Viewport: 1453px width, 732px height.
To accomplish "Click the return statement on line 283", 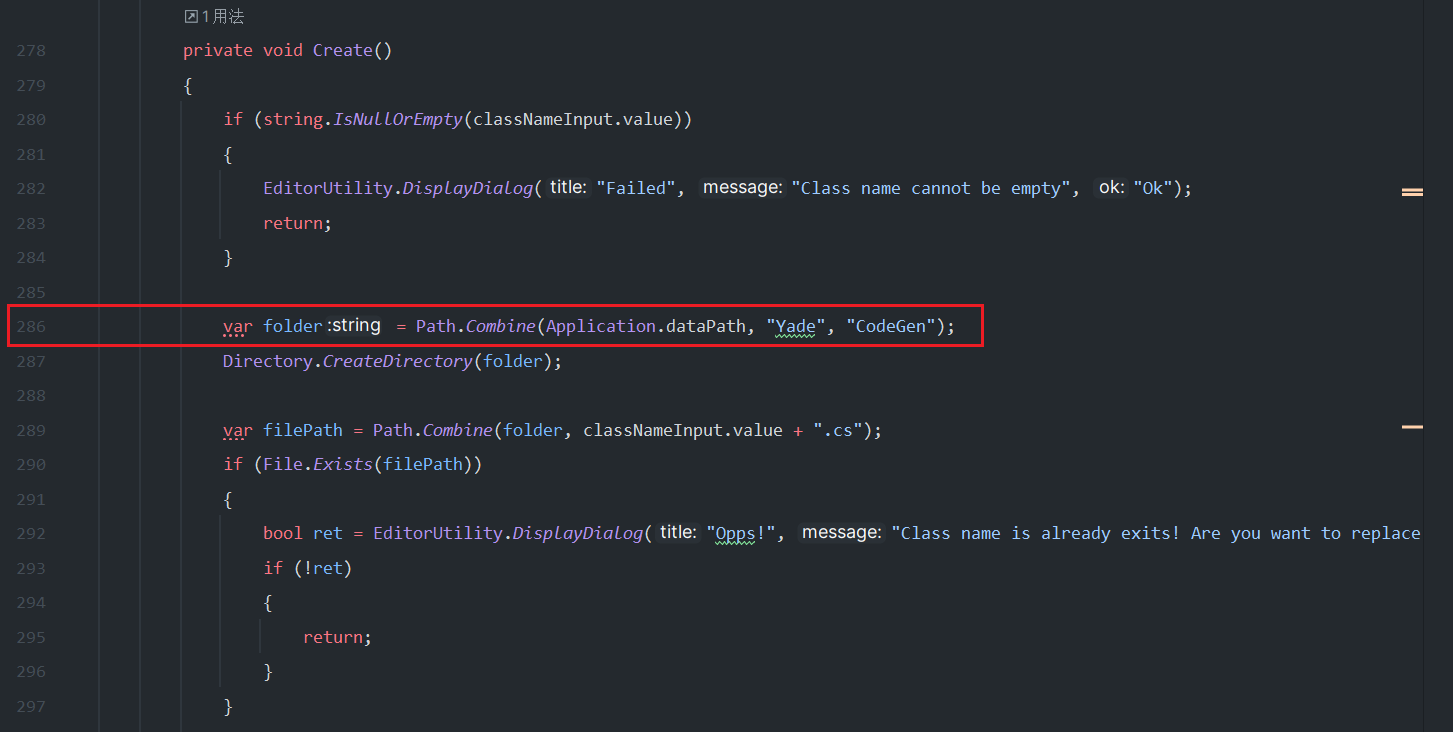I will [x=292, y=223].
